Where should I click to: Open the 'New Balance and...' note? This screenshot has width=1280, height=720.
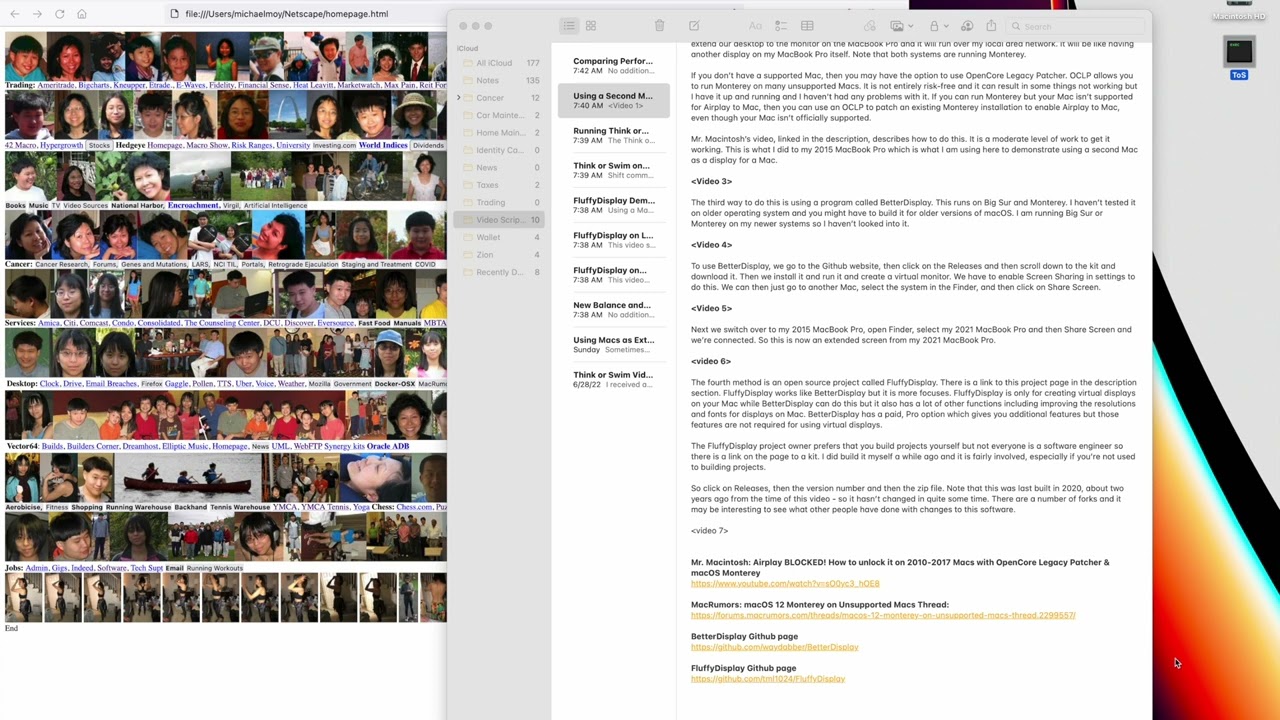tap(614, 310)
